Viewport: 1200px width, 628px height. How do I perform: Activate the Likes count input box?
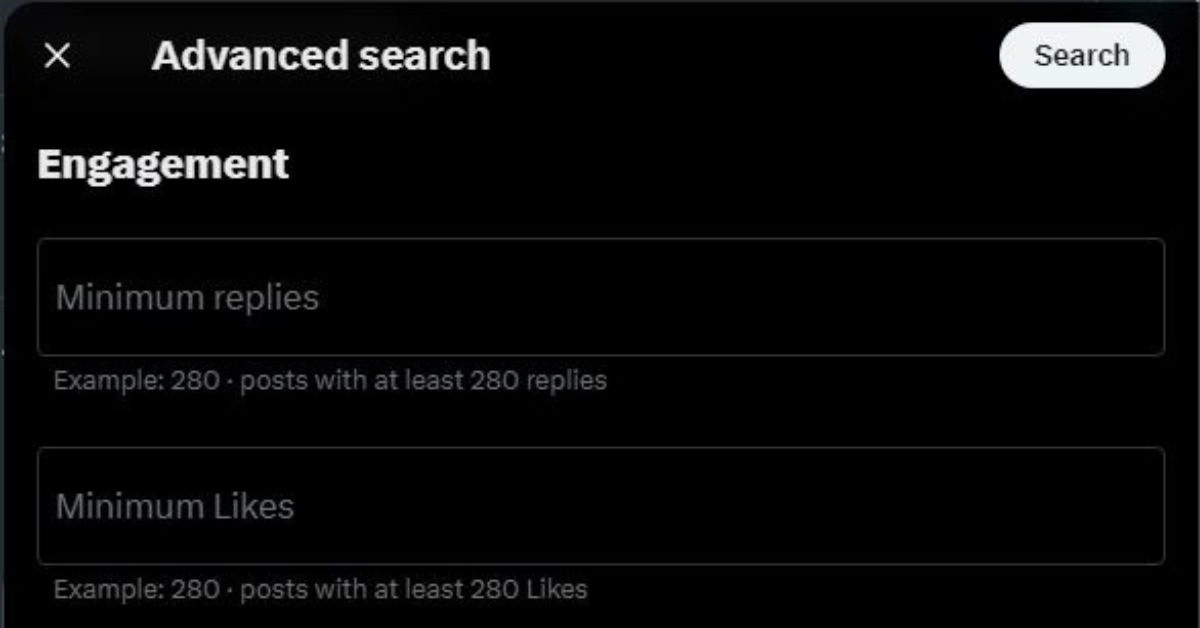[x=600, y=506]
